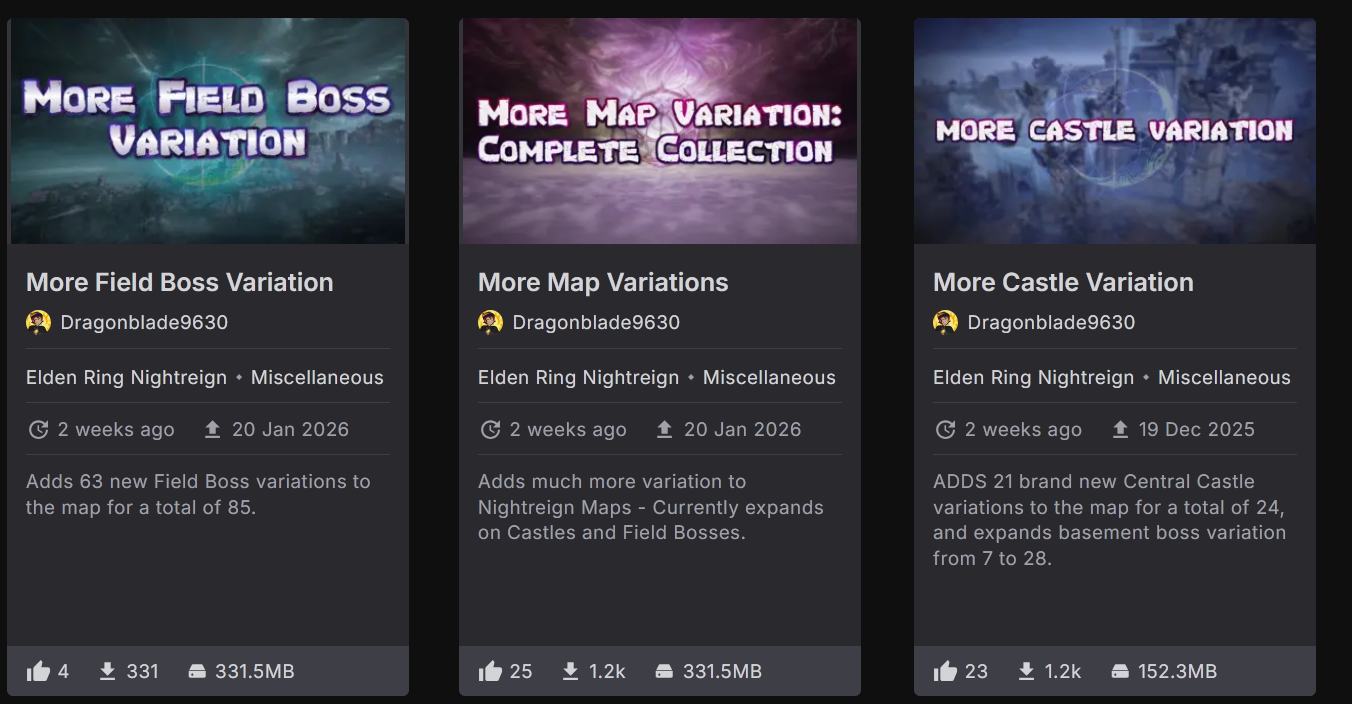Open the More Map Variation Complete Collection thumbnail
The width and height of the screenshot is (1352, 704).
pyautogui.click(x=660, y=131)
